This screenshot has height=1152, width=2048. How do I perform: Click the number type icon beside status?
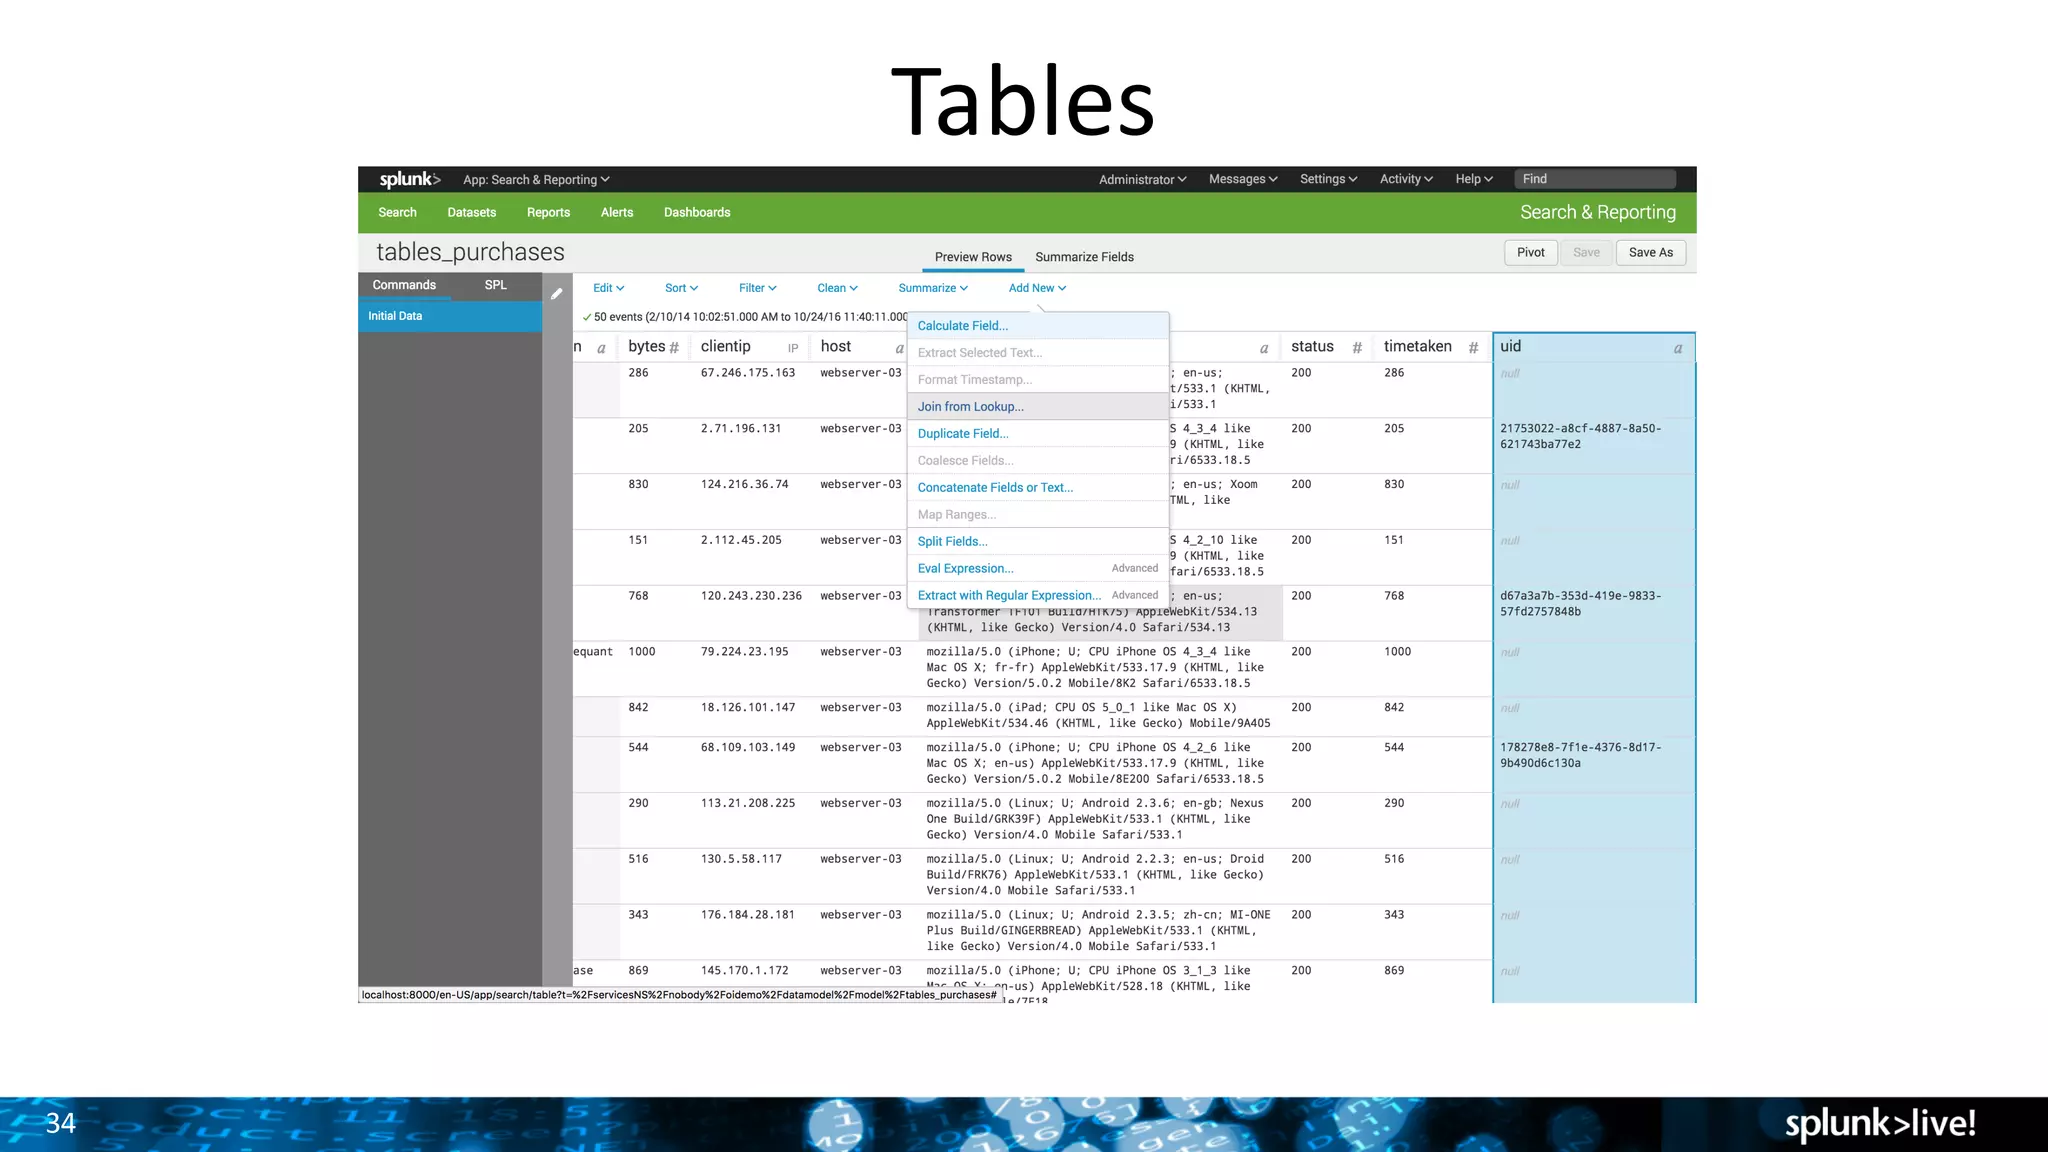[1357, 348]
